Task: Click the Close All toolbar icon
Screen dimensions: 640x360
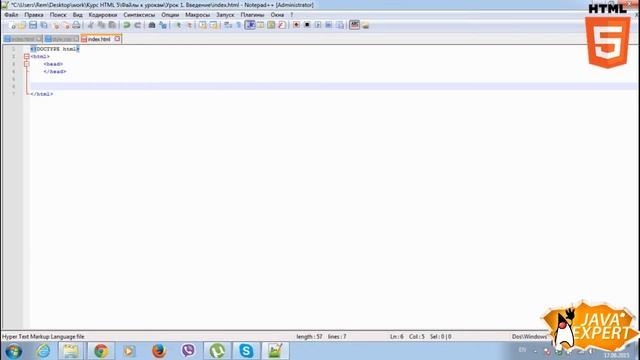Action: [x=66, y=25]
